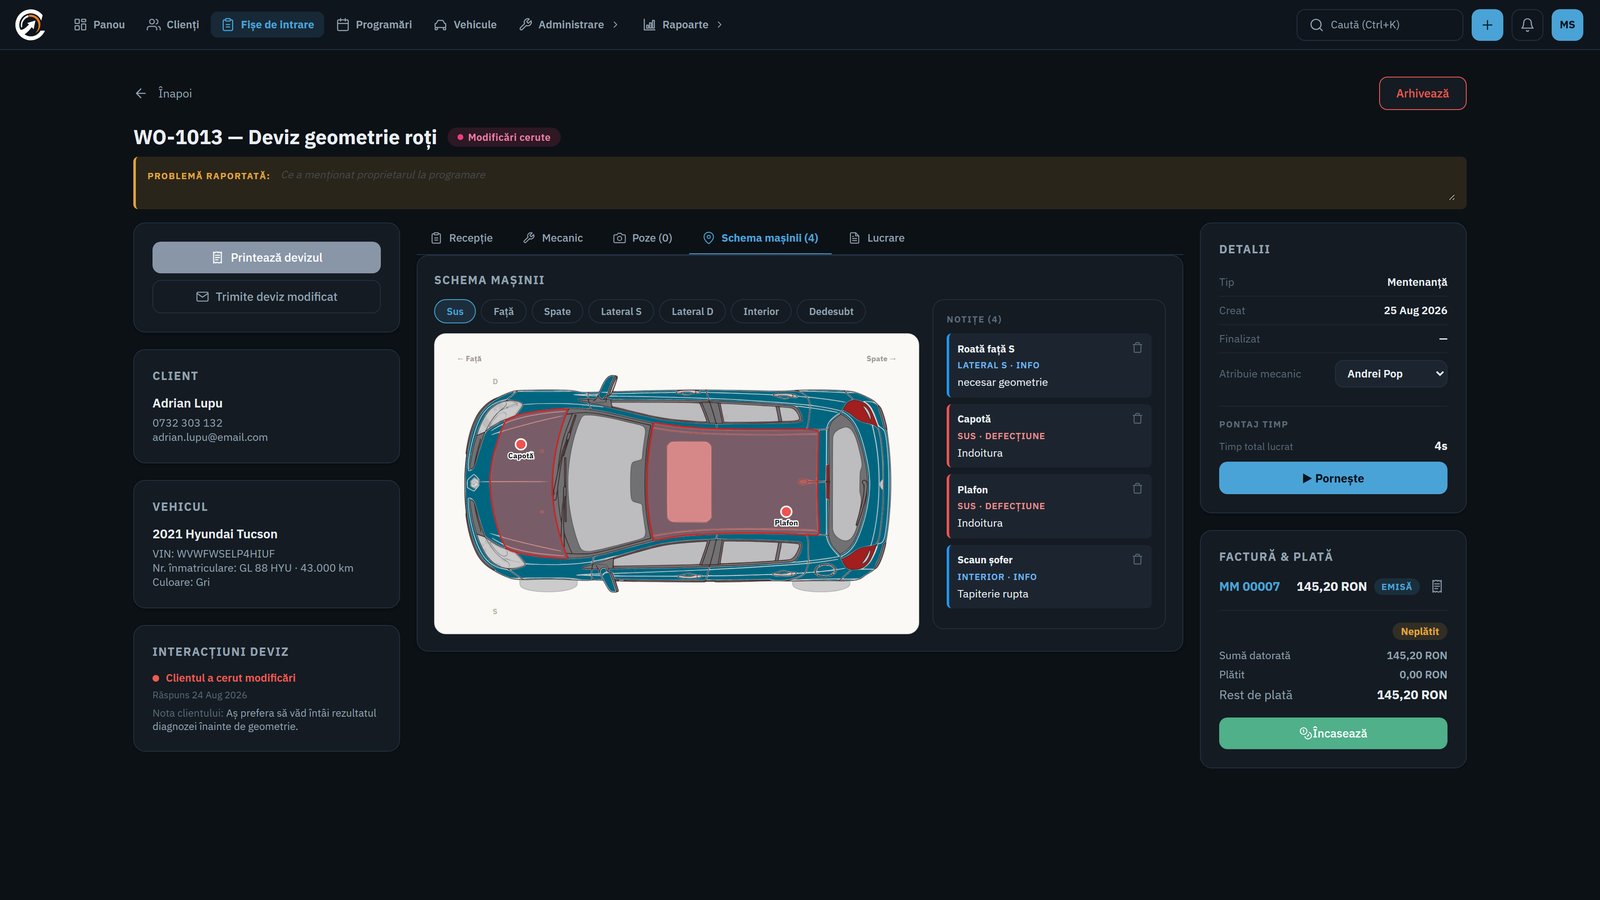Go to Panou in navigation

coord(99,25)
